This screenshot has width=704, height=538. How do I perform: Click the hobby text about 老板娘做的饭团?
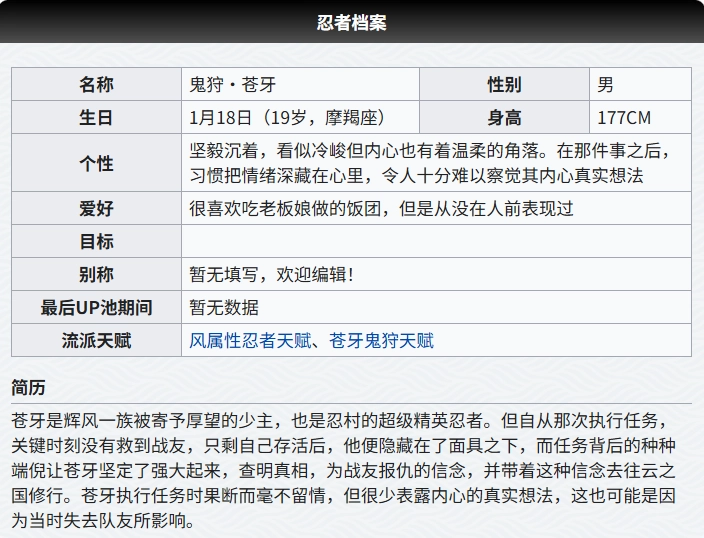pos(381,209)
